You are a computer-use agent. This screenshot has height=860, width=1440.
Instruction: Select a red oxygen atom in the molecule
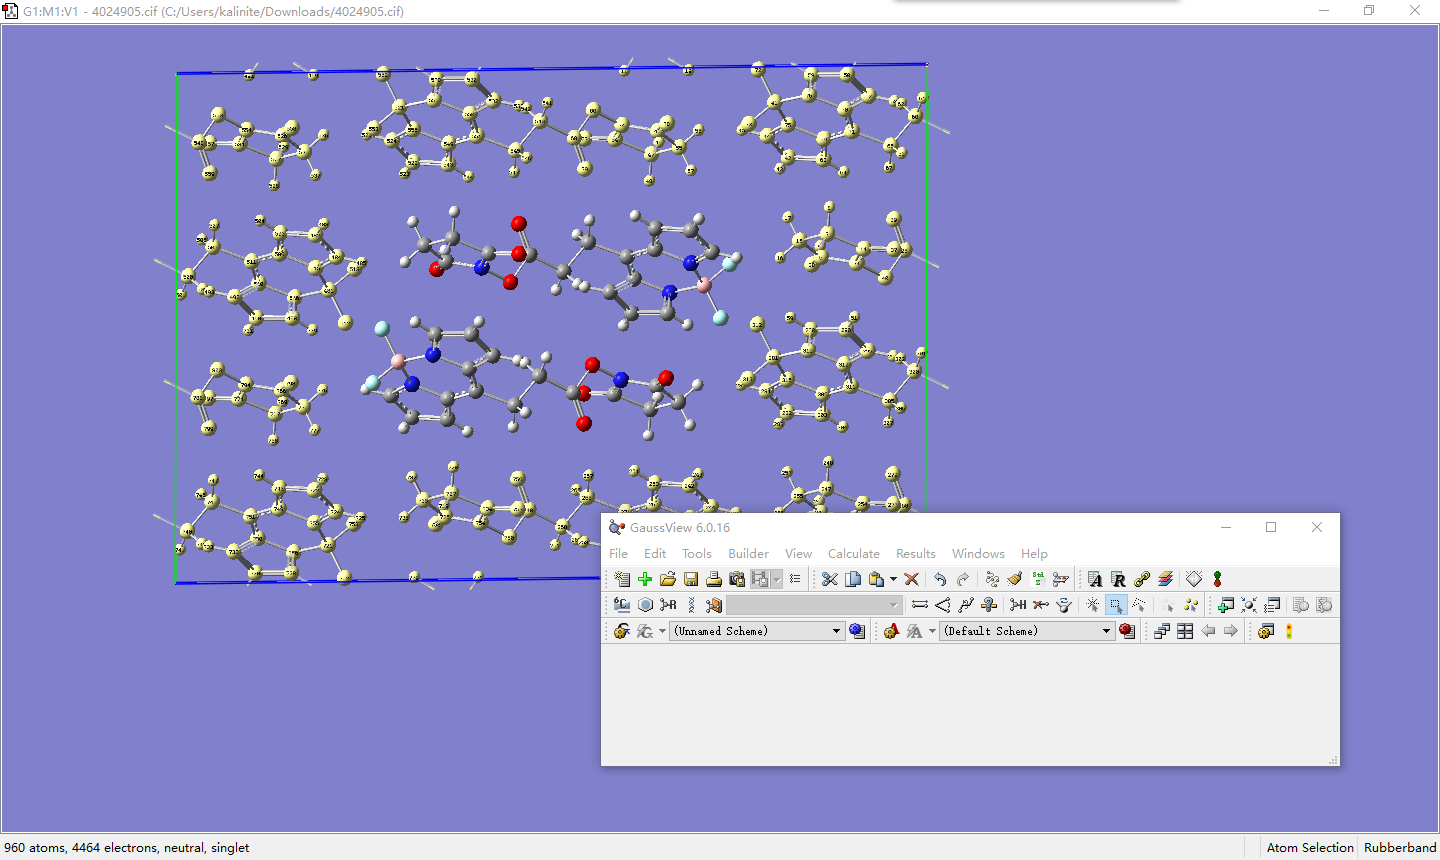[517, 224]
